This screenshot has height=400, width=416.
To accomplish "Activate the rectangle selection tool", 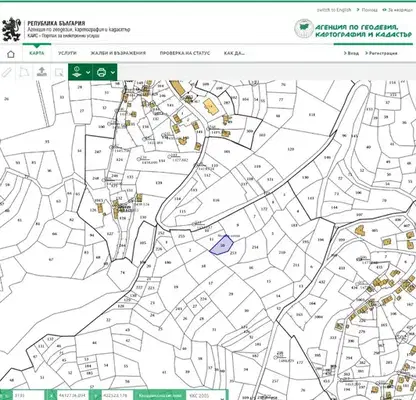I will (x=59, y=72).
